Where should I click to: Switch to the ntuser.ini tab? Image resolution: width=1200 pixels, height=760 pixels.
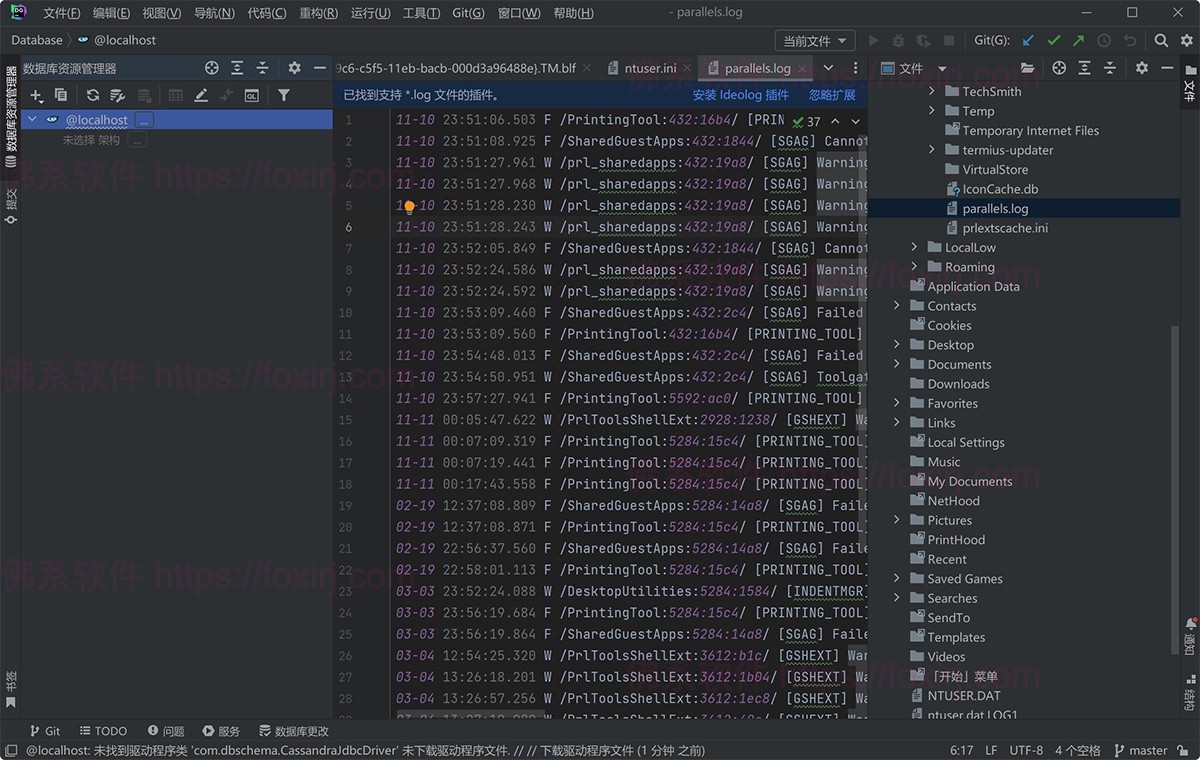(x=652, y=67)
